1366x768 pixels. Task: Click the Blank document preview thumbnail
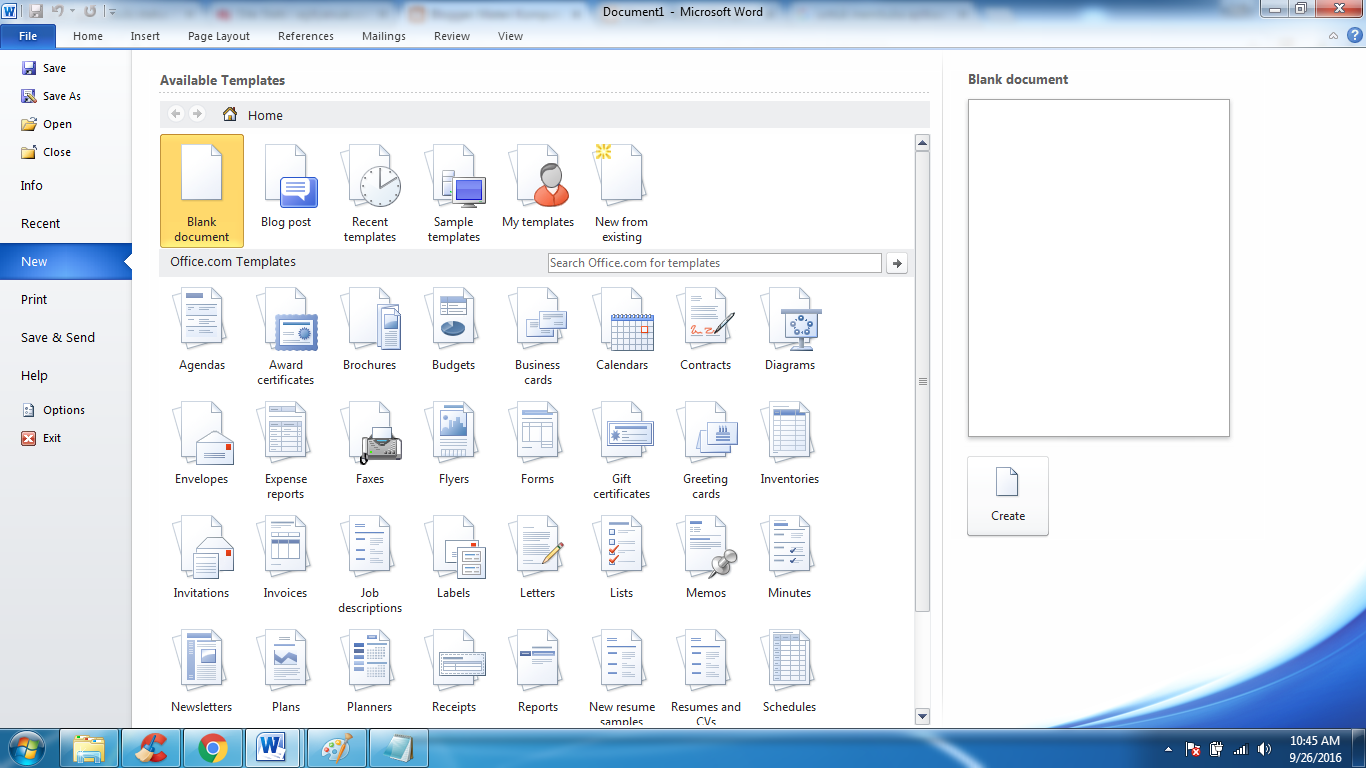[x=1098, y=268]
